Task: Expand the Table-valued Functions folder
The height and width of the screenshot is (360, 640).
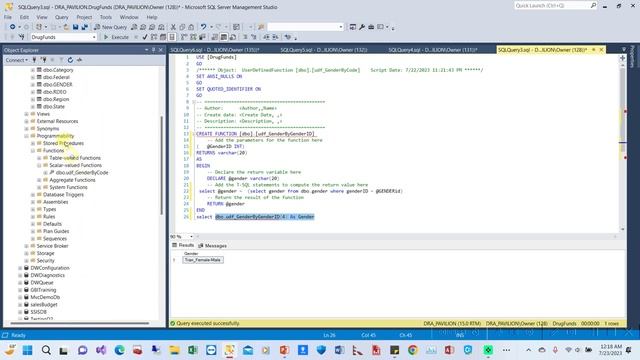Action: tap(40, 158)
